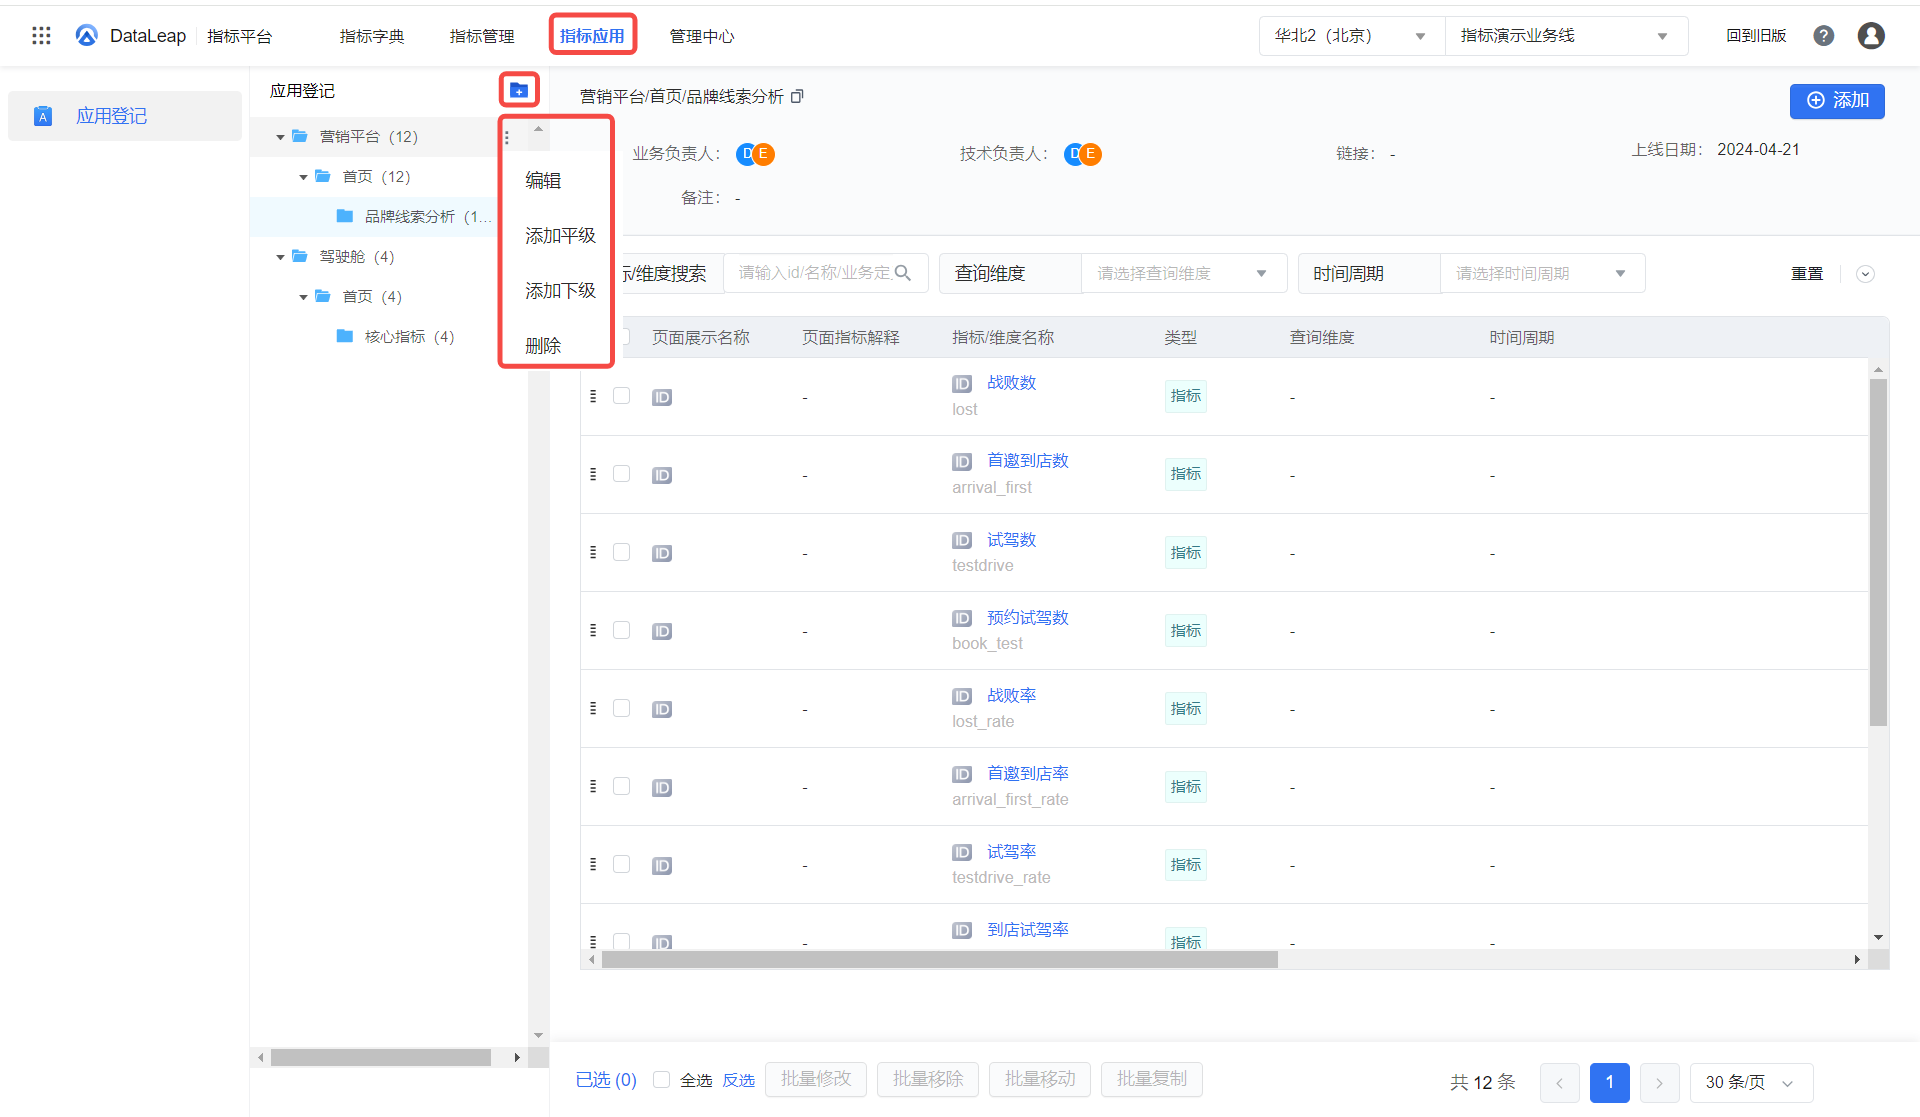Click the 应用登记 sidebar icon
This screenshot has height=1117, width=1920.
(x=43, y=116)
